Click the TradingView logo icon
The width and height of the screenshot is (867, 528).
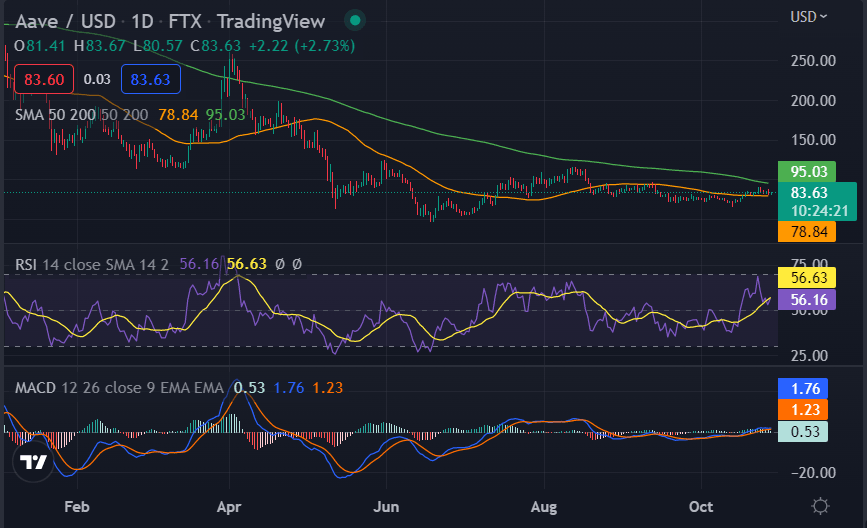(35, 462)
